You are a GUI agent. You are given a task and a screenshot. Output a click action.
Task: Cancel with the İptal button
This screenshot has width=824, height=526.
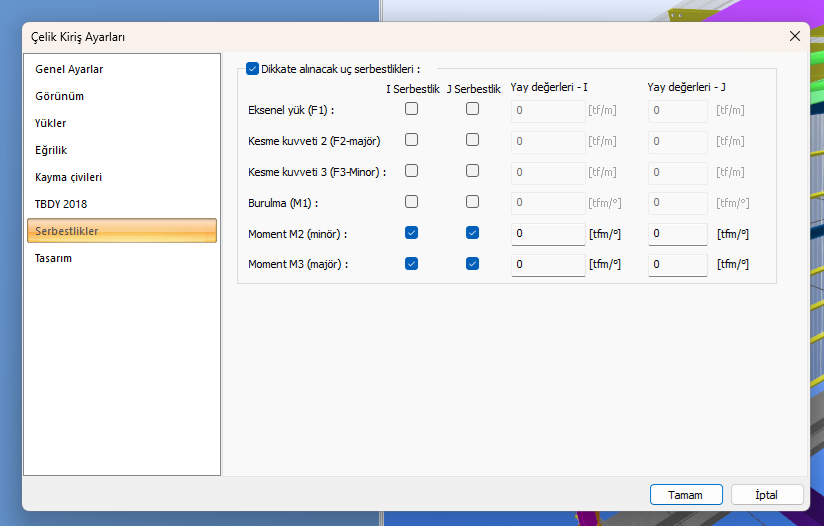pos(767,495)
